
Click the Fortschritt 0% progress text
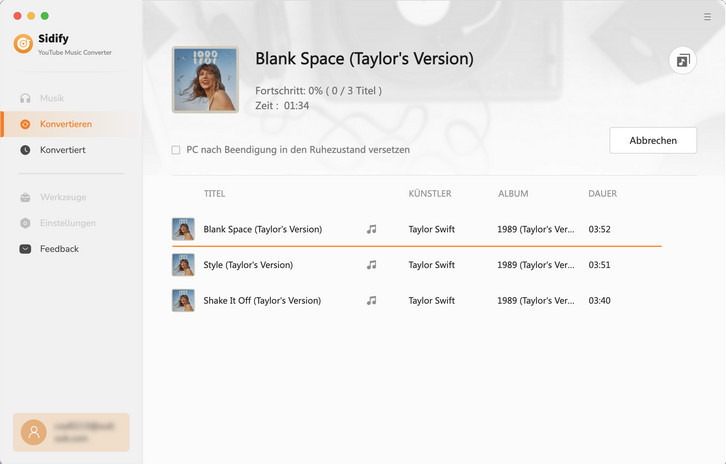tap(319, 91)
